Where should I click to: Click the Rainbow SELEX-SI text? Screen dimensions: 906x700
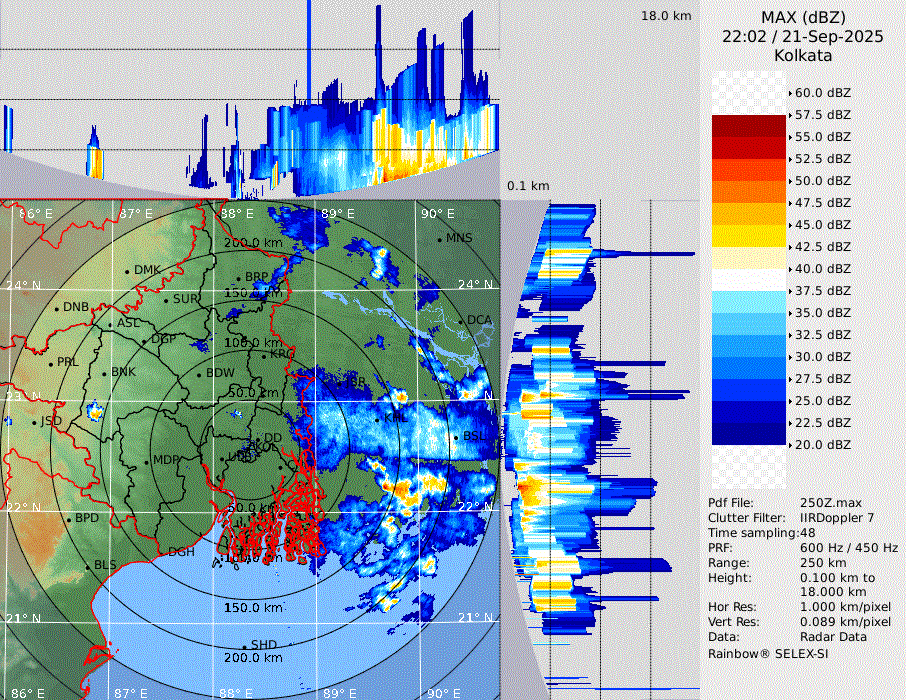coord(768,653)
